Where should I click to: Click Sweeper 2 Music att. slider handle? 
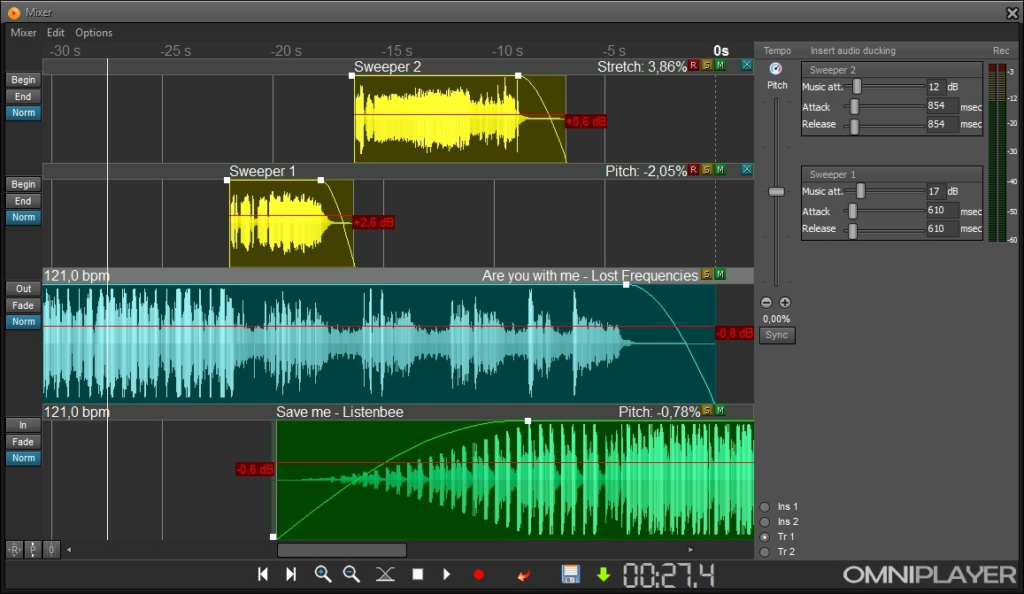857,86
